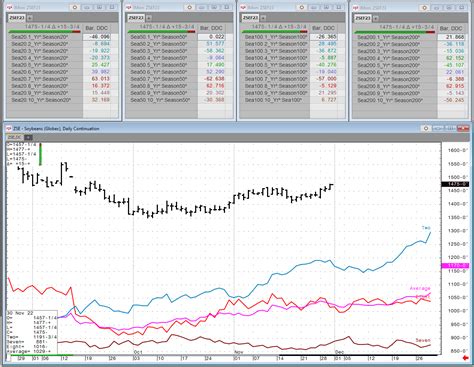The image size is (474, 367).
Task: Click the Oct label on time axis
Action: pos(138,352)
